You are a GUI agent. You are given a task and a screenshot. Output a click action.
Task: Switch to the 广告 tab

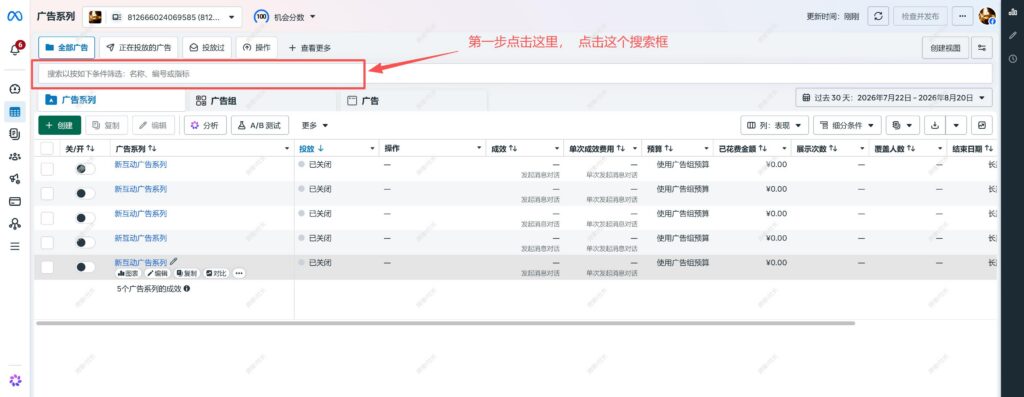pos(413,101)
